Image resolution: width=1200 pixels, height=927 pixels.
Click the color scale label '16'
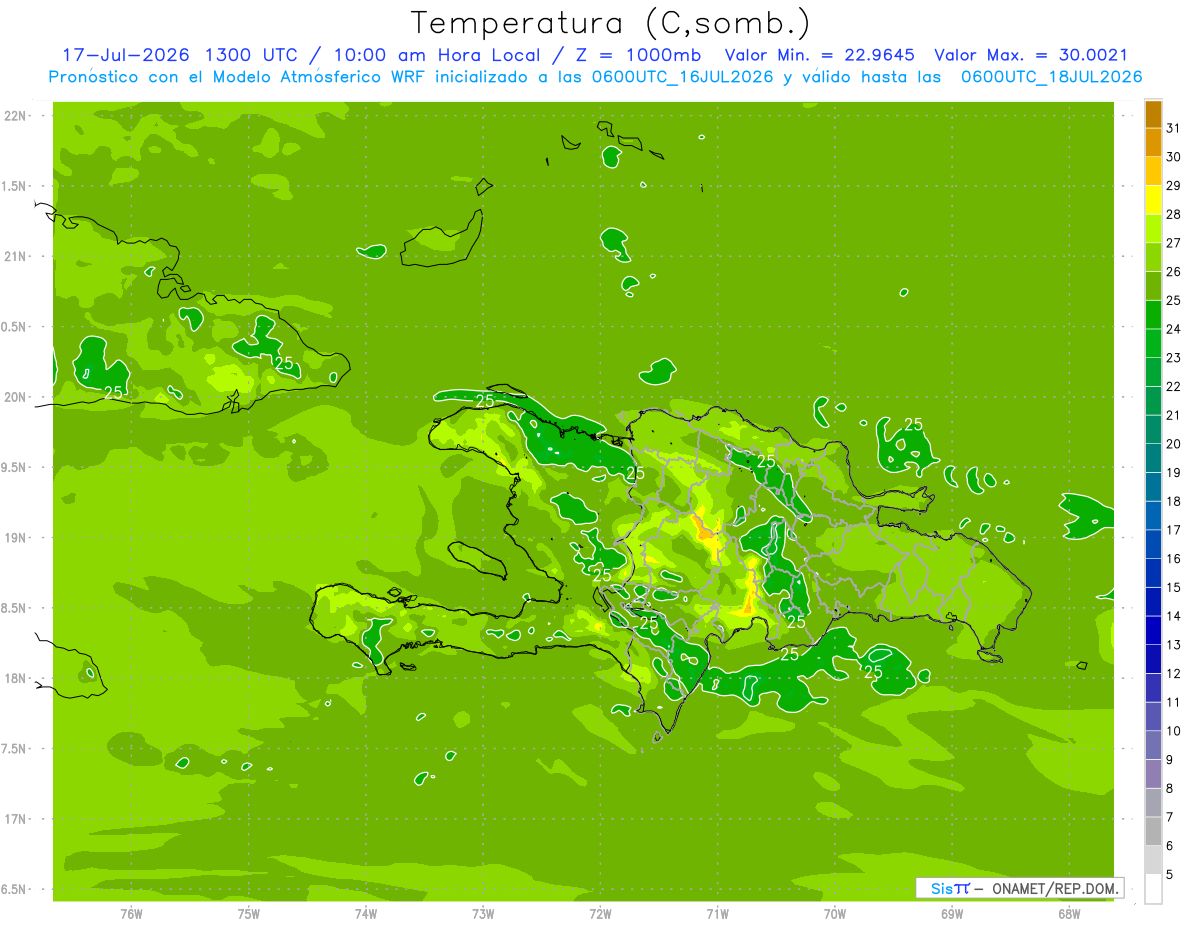pyautogui.click(x=1174, y=559)
